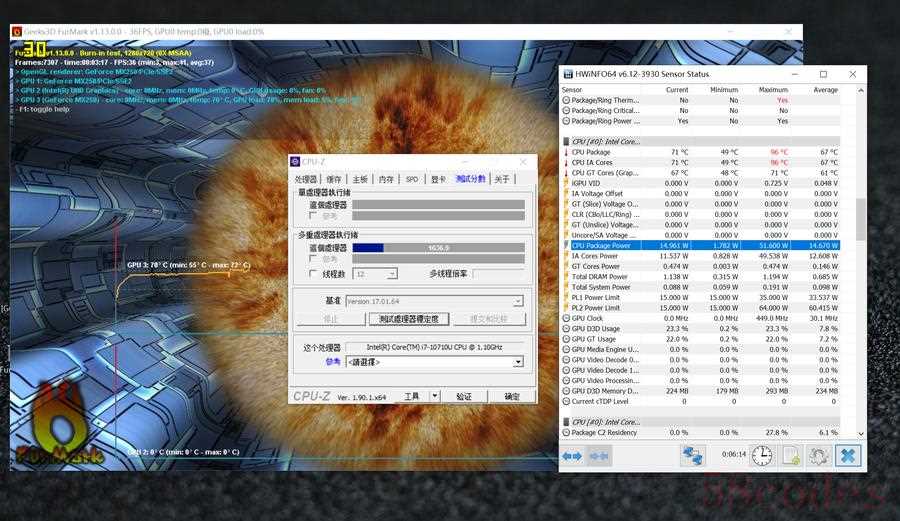Enable the 参考 checkbox under single-thread bench

313,215
